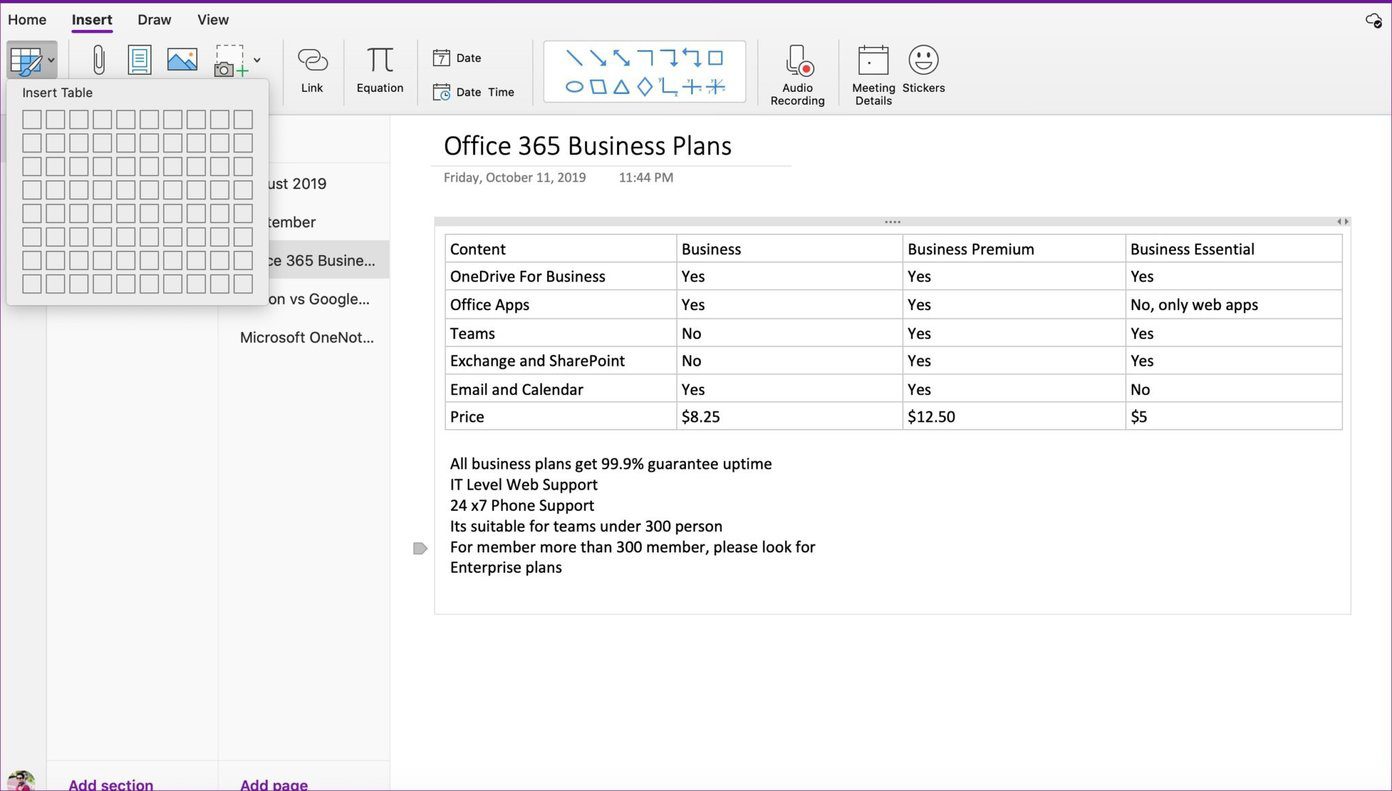Viewport: 1392px width, 791px height.
Task: Click the 'Business Premium' header cell
Action: tap(1014, 249)
